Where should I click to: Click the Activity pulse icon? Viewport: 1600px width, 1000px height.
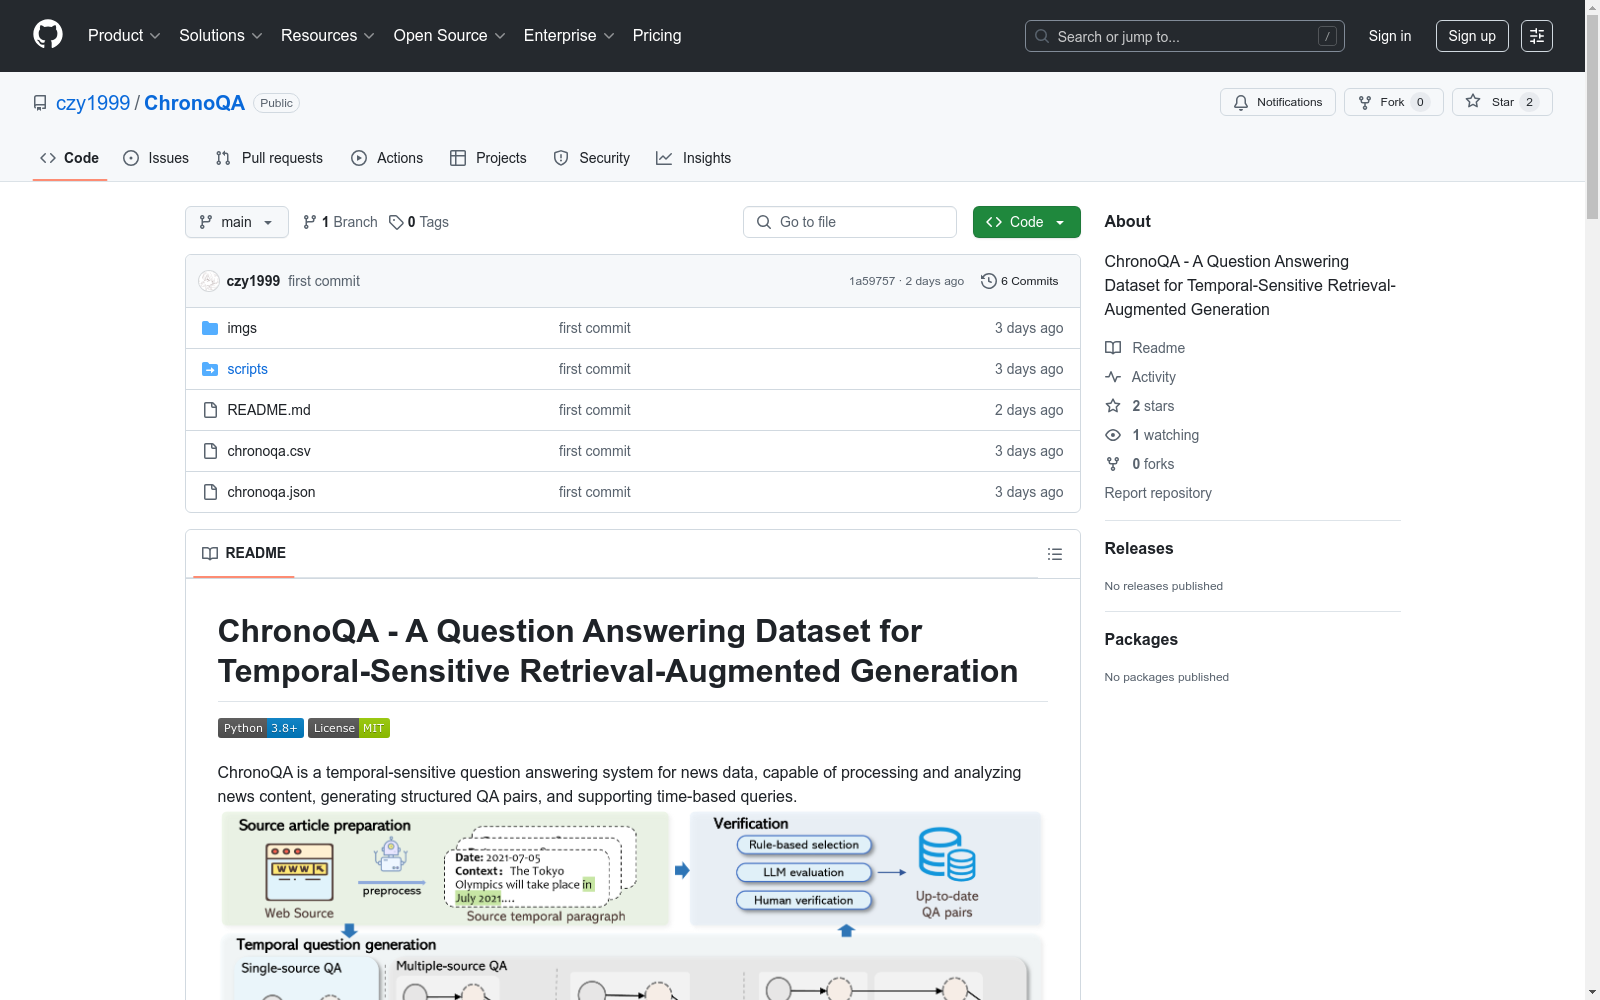pyautogui.click(x=1113, y=377)
